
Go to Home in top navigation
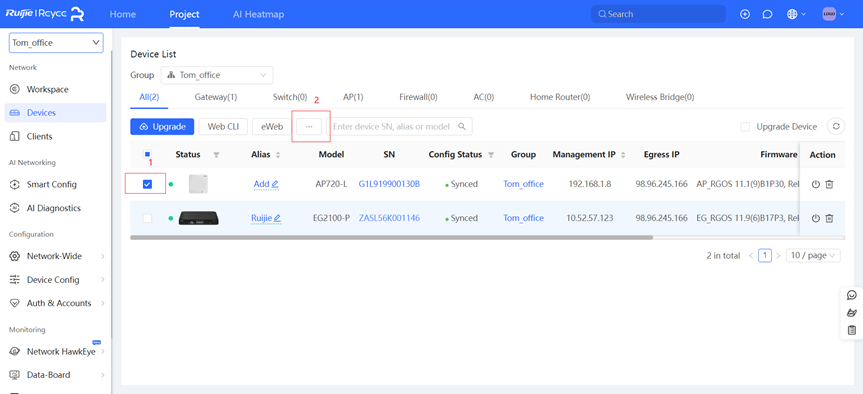[123, 14]
